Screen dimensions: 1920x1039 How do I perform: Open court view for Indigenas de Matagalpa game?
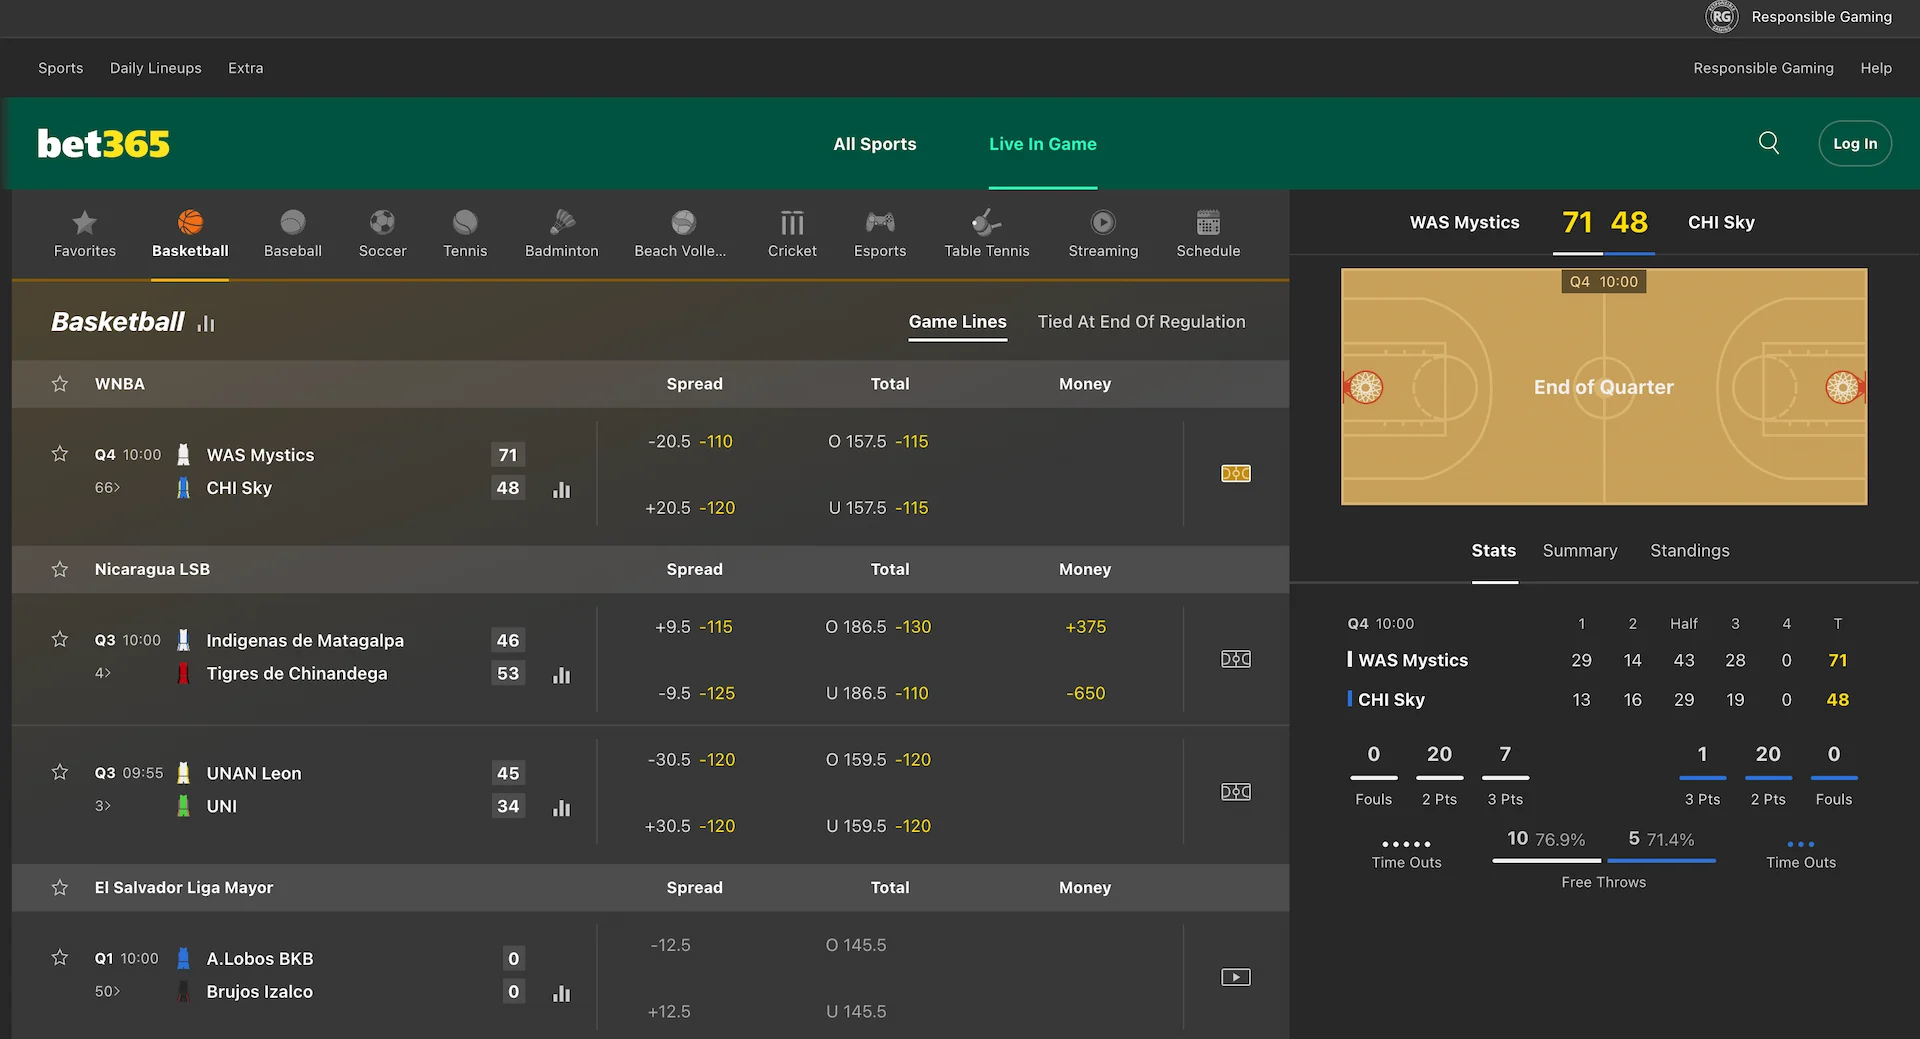pyautogui.click(x=1236, y=659)
